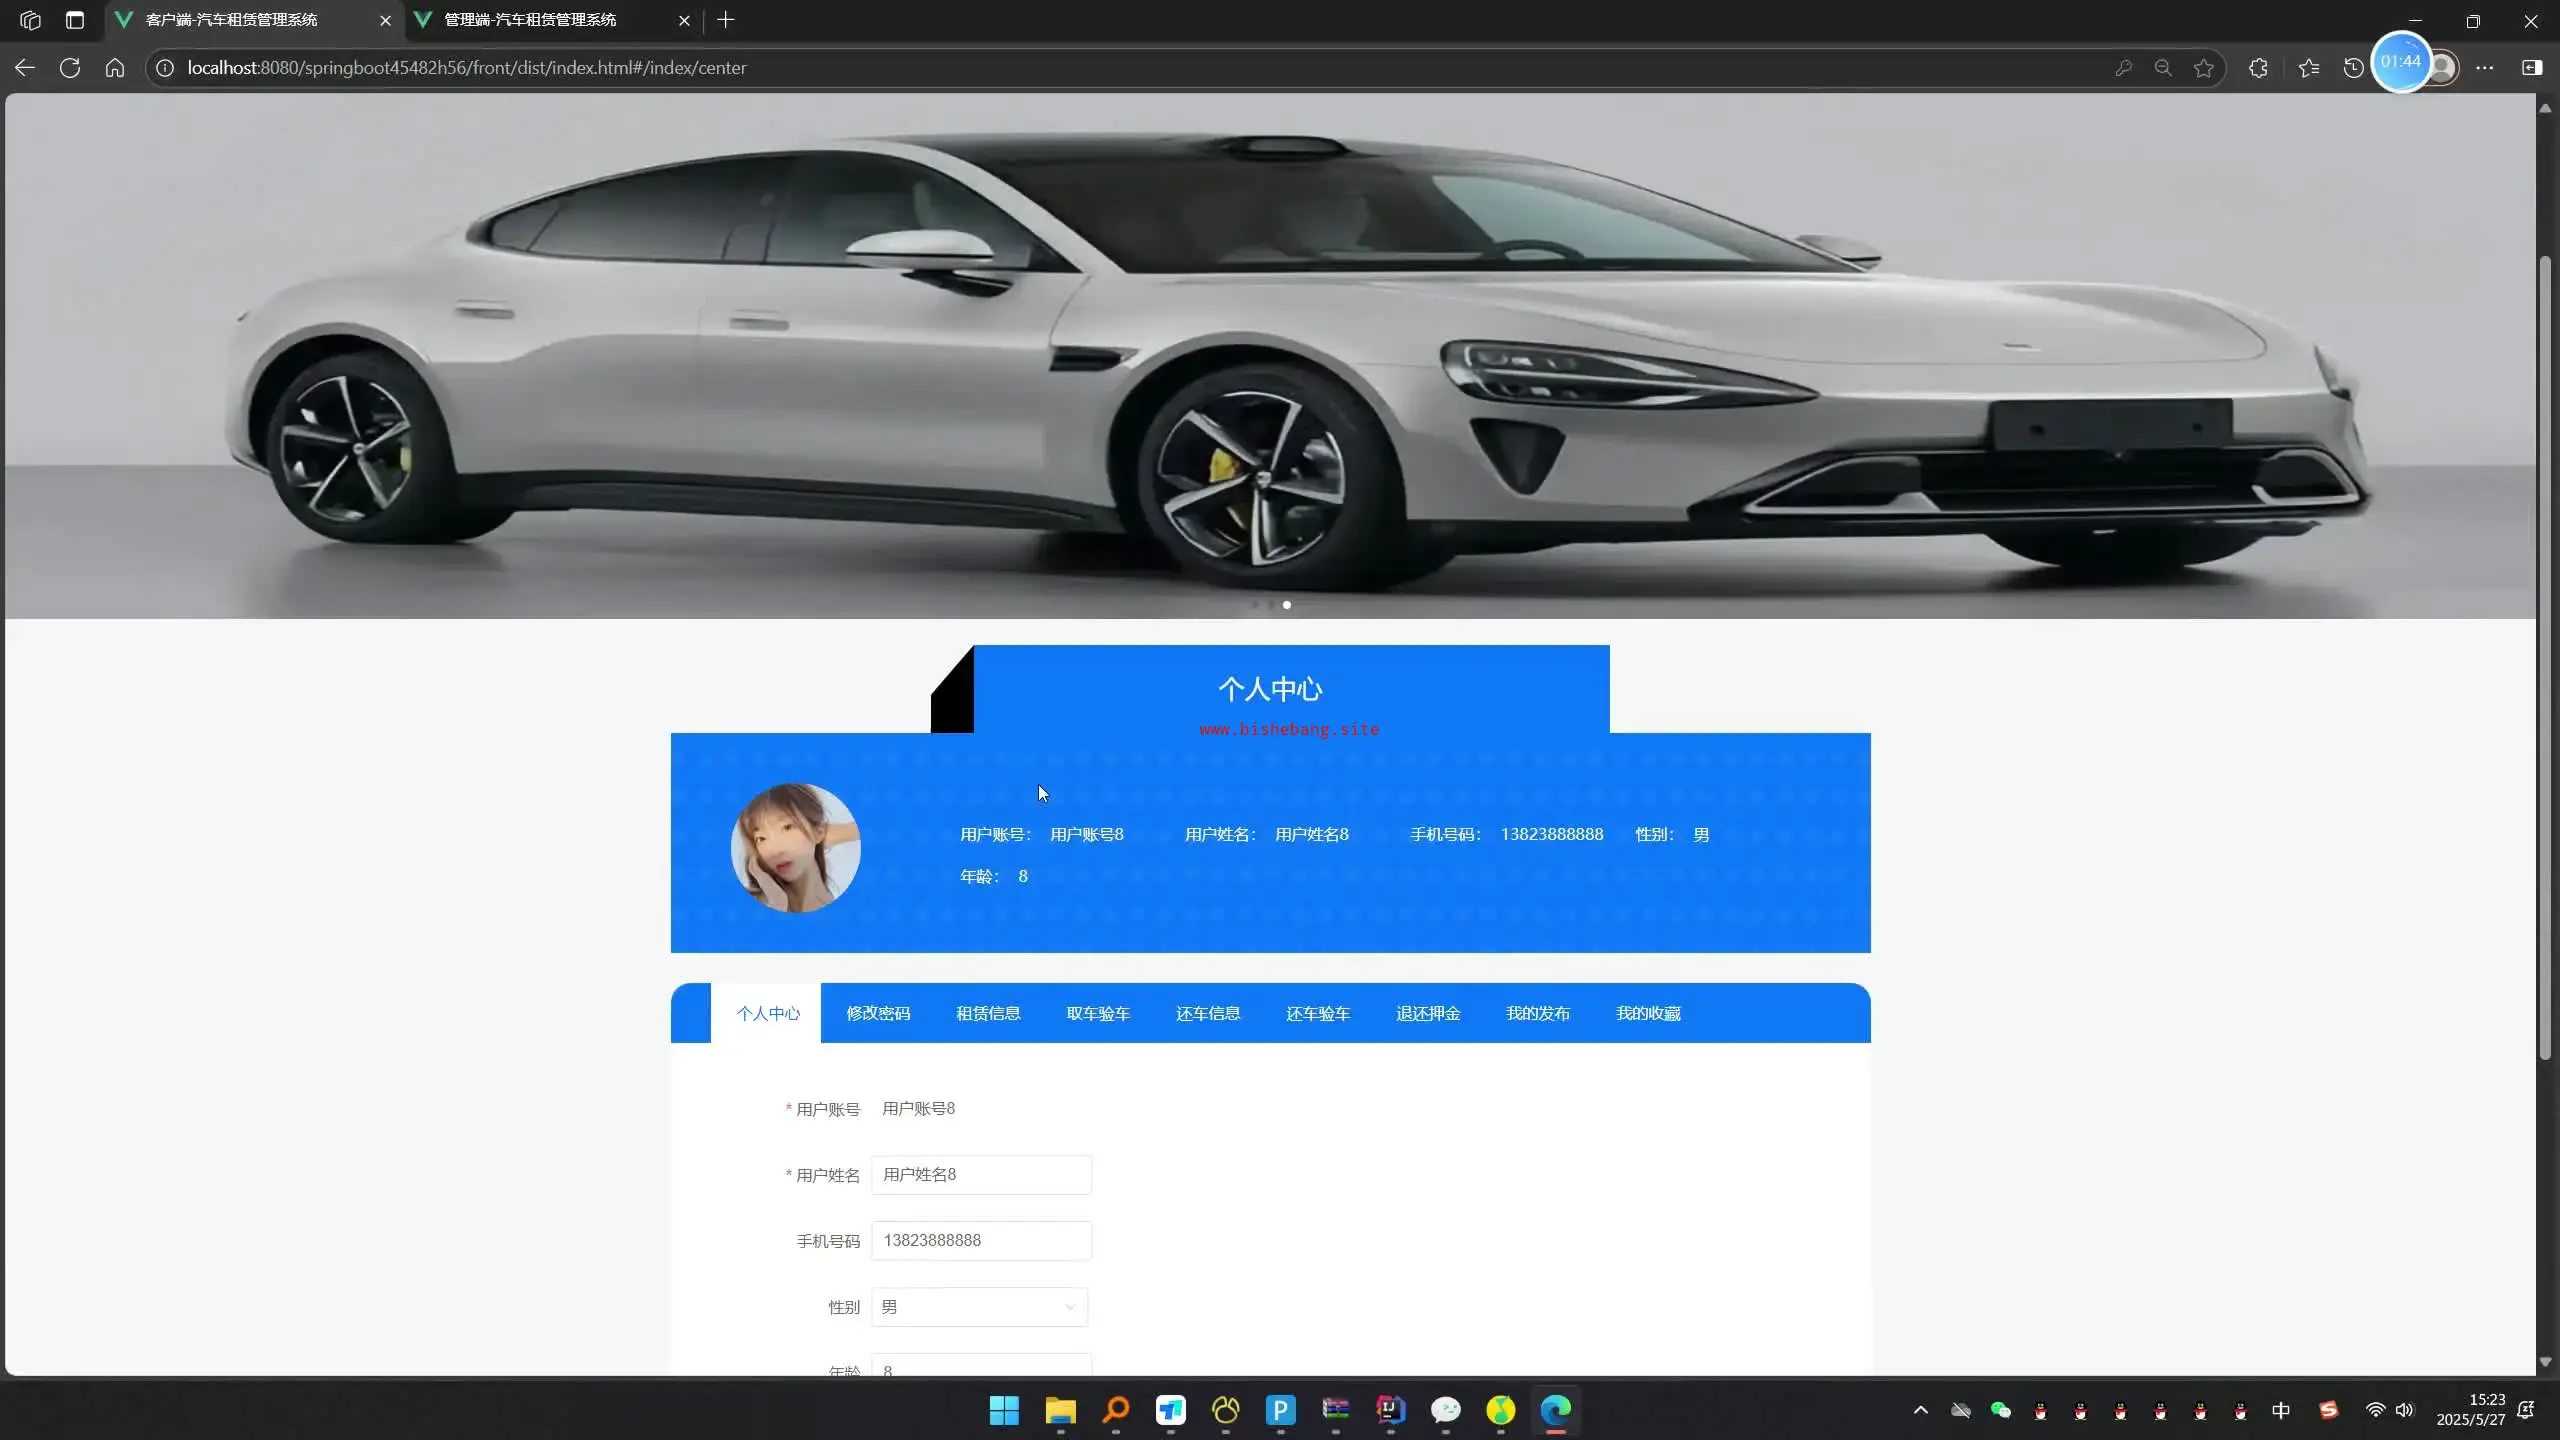The height and width of the screenshot is (1440, 2560).
Task: Click the zoom out magnifier icon
Action: 2163,68
